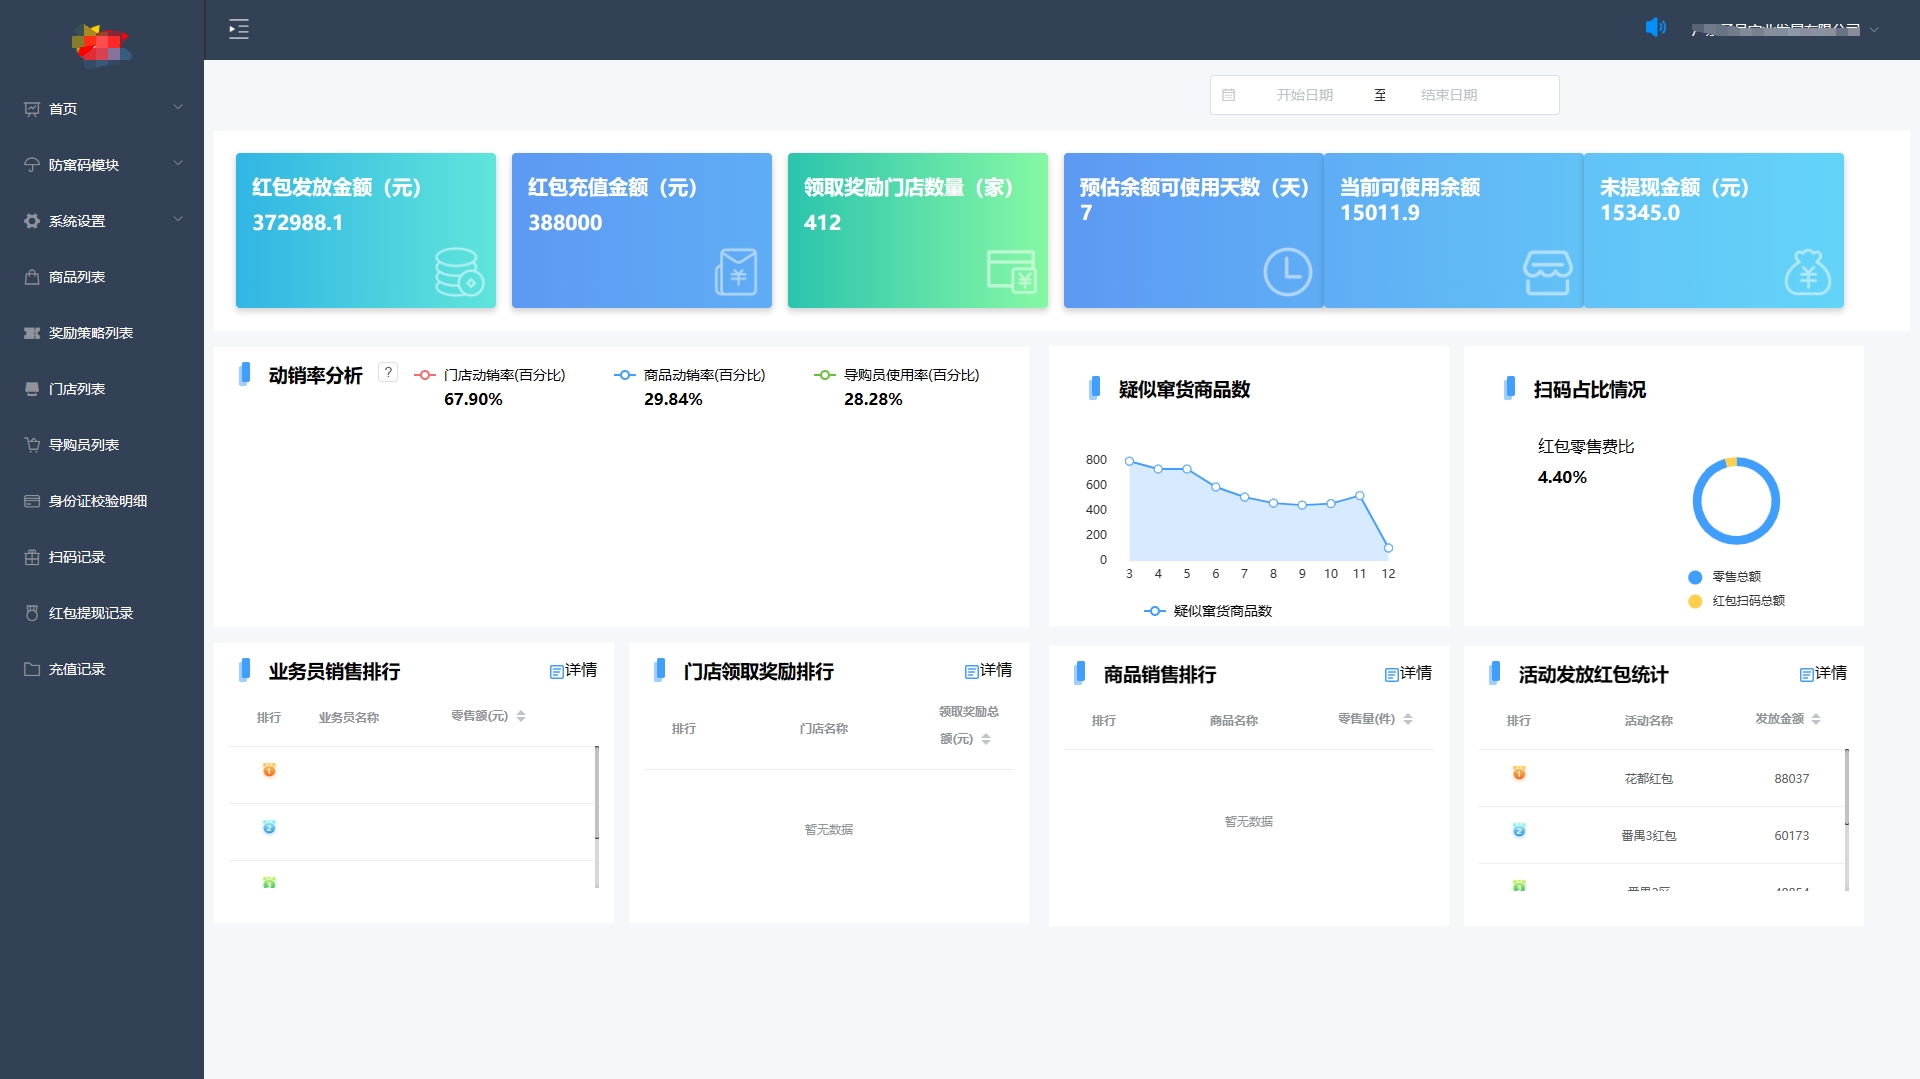The image size is (1920, 1079).
Task: Click the envelope icon on 红包充值金额 card
Action: pyautogui.click(x=737, y=272)
